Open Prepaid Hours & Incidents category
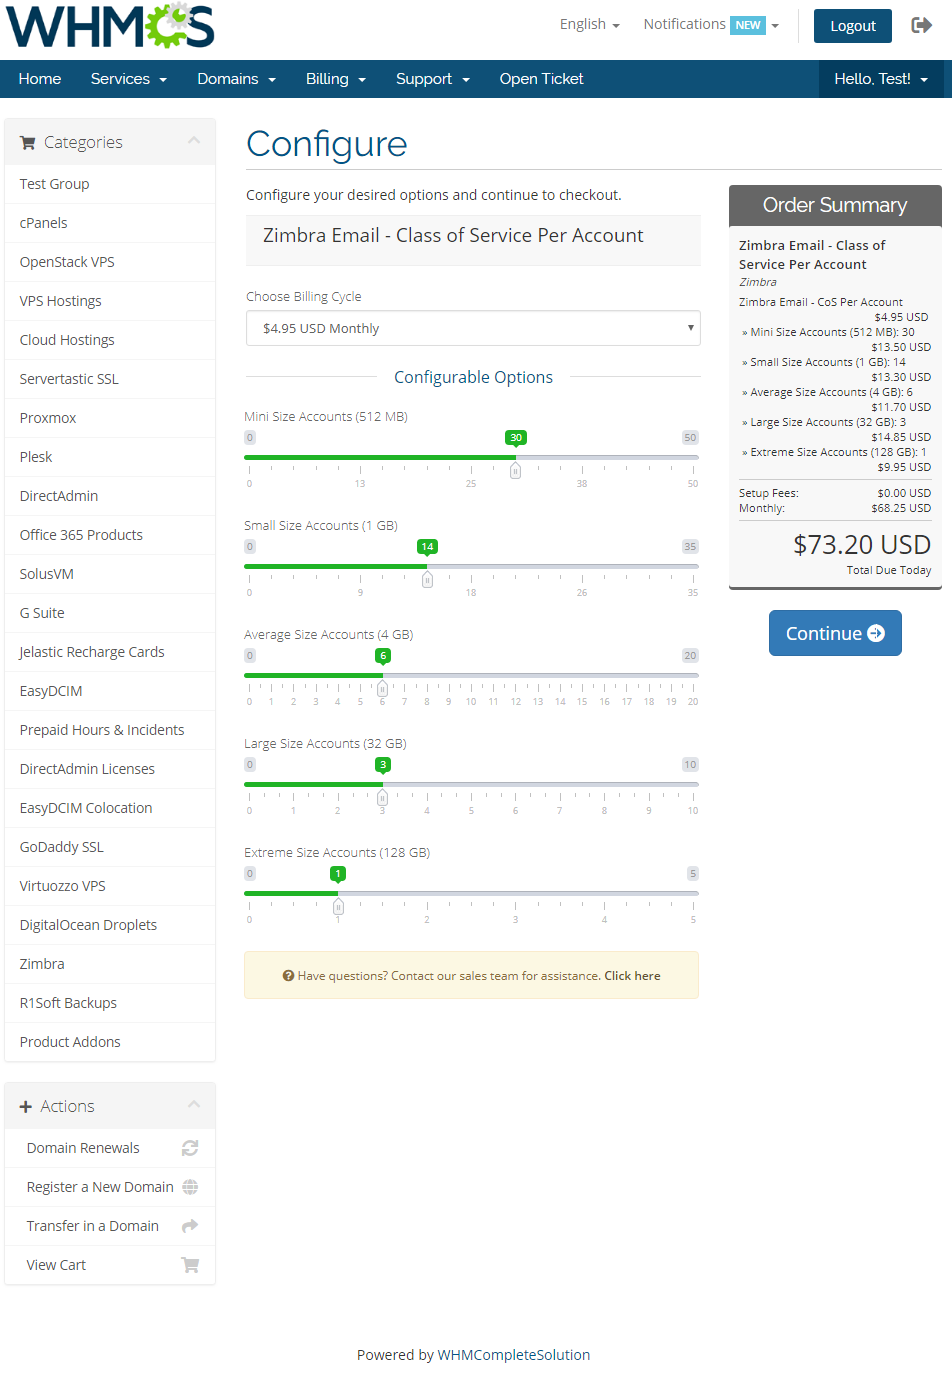This screenshot has width=952, height=1377. [110, 730]
